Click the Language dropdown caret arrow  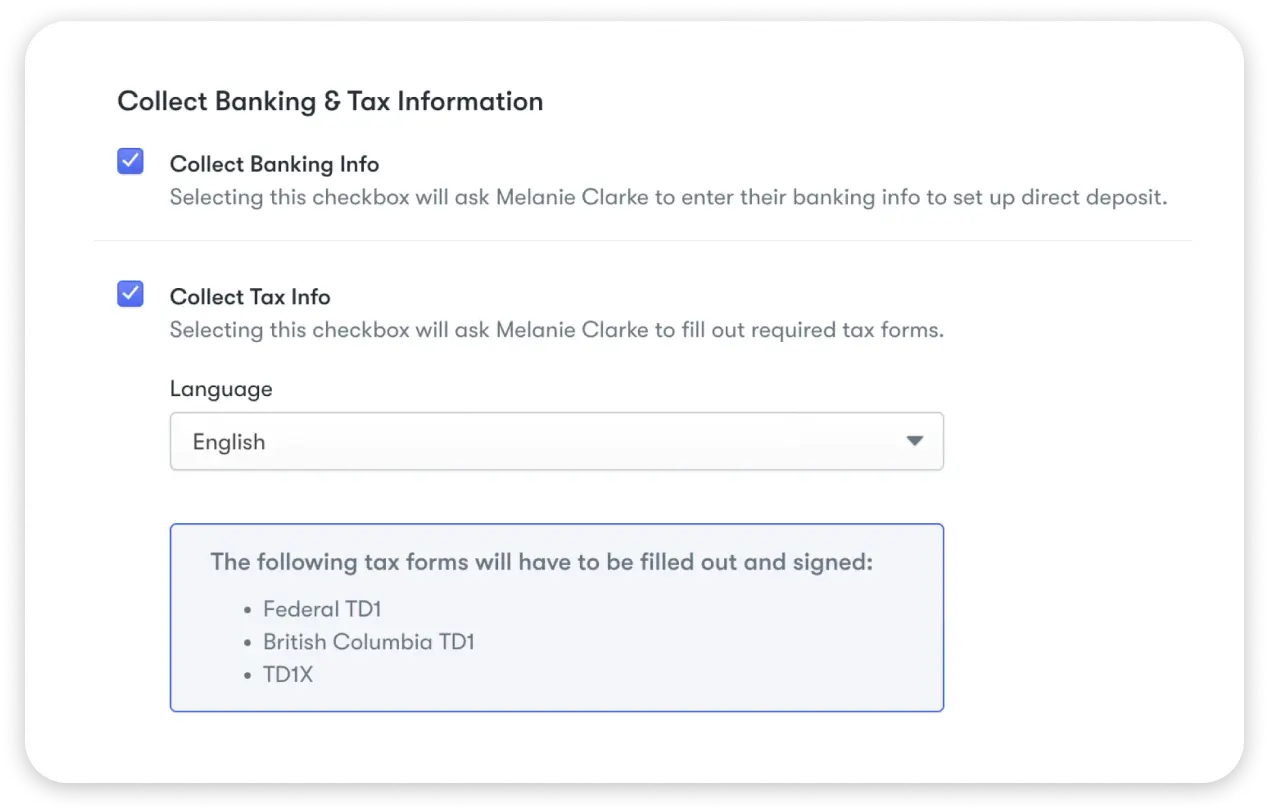tap(914, 441)
